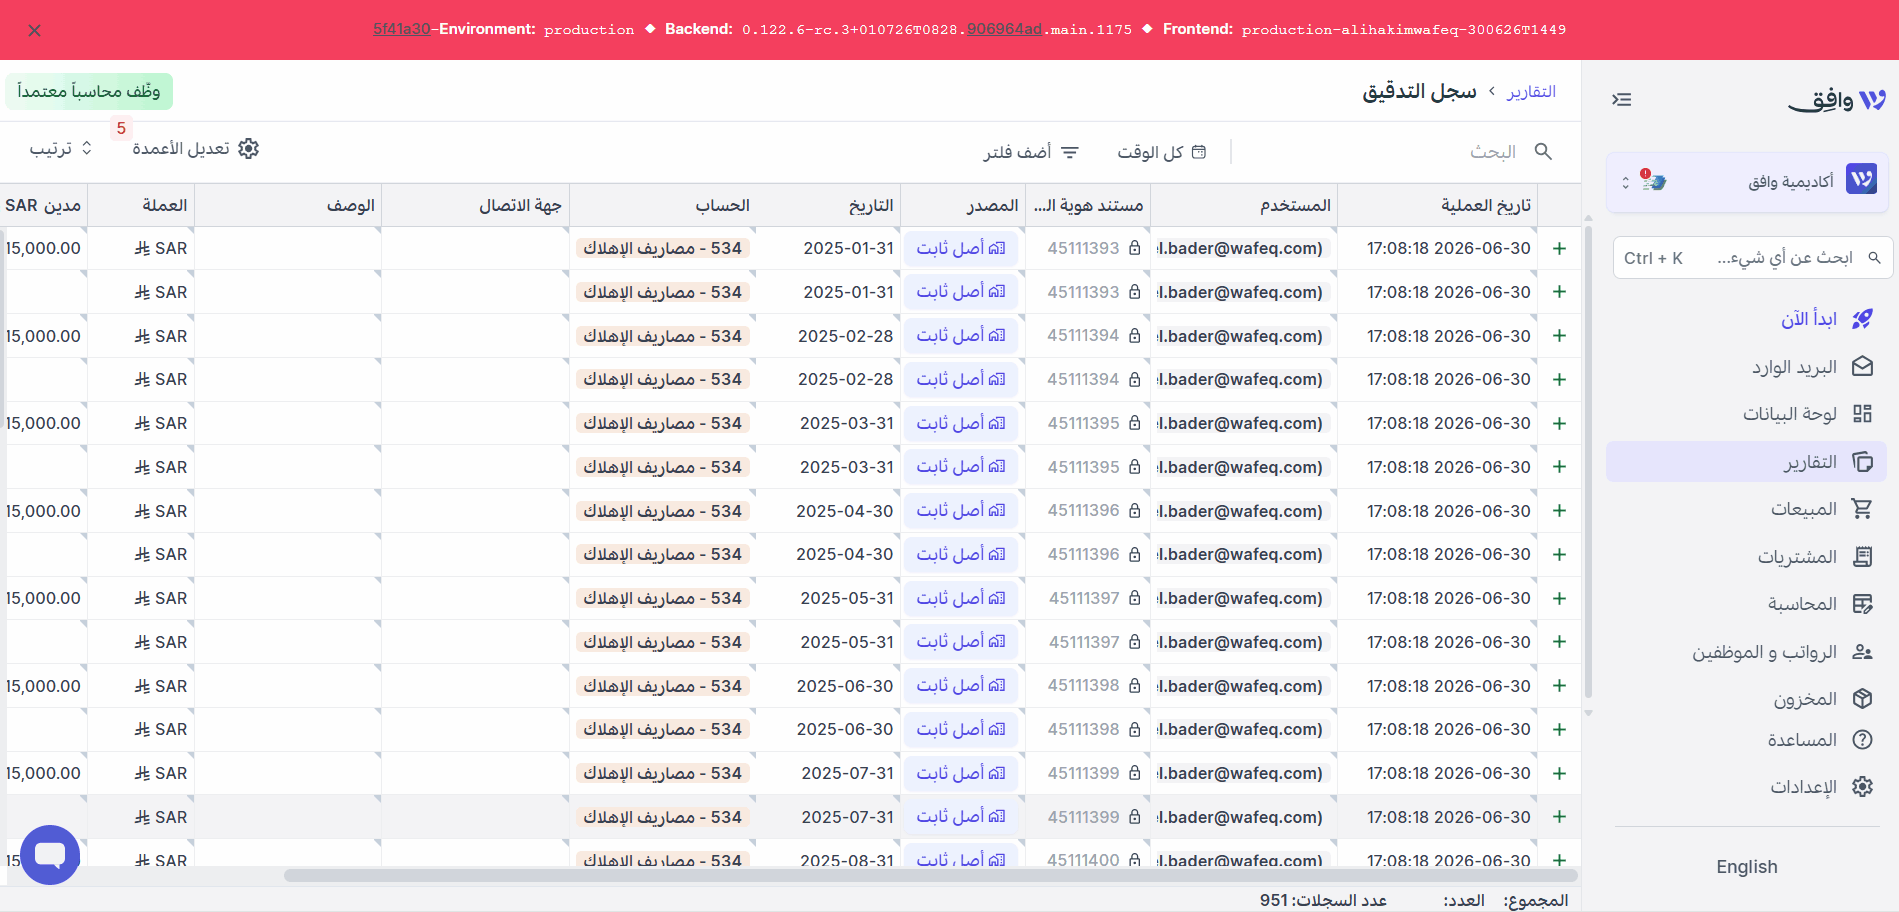This screenshot has width=1899, height=912.
Task: Expand the 2025-04-30 row showing 15,000.00 debit
Action: point(1559,511)
